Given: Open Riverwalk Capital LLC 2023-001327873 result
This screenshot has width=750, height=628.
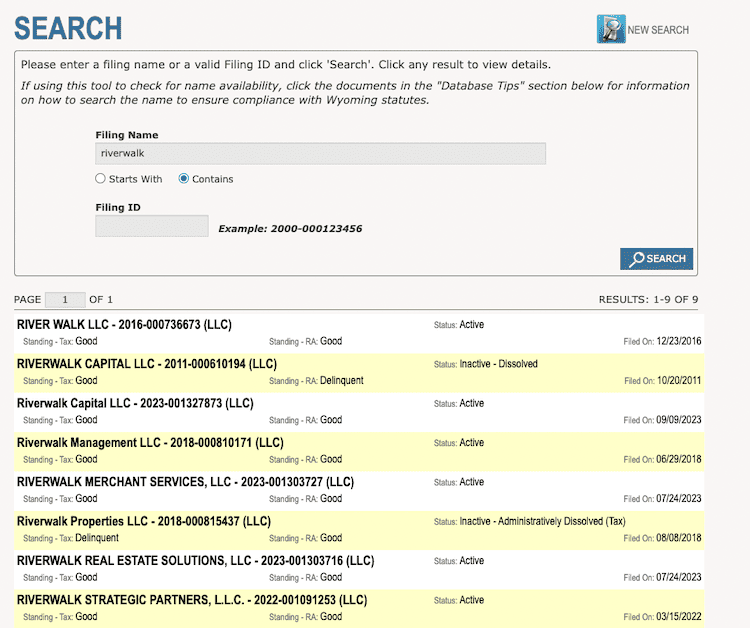Looking at the screenshot, I should pos(135,403).
